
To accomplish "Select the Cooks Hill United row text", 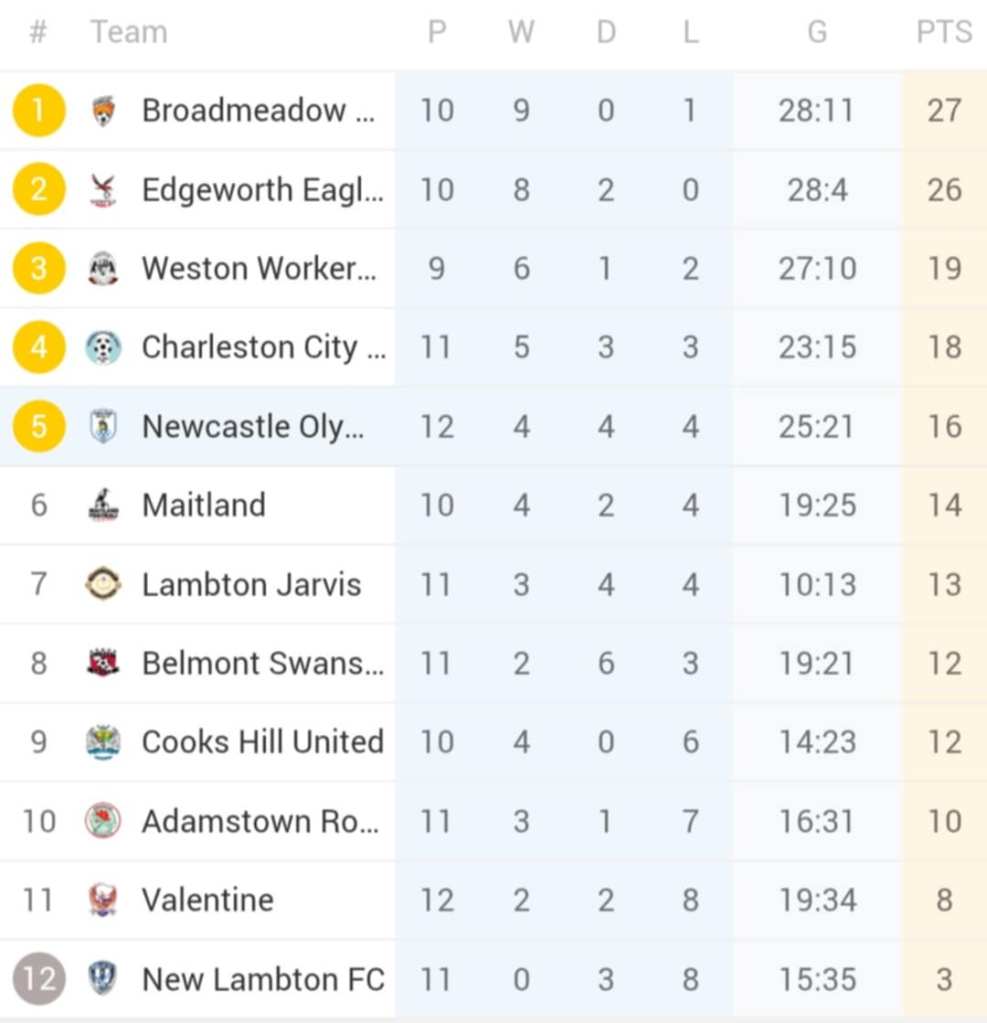I will pyautogui.click(x=262, y=742).
